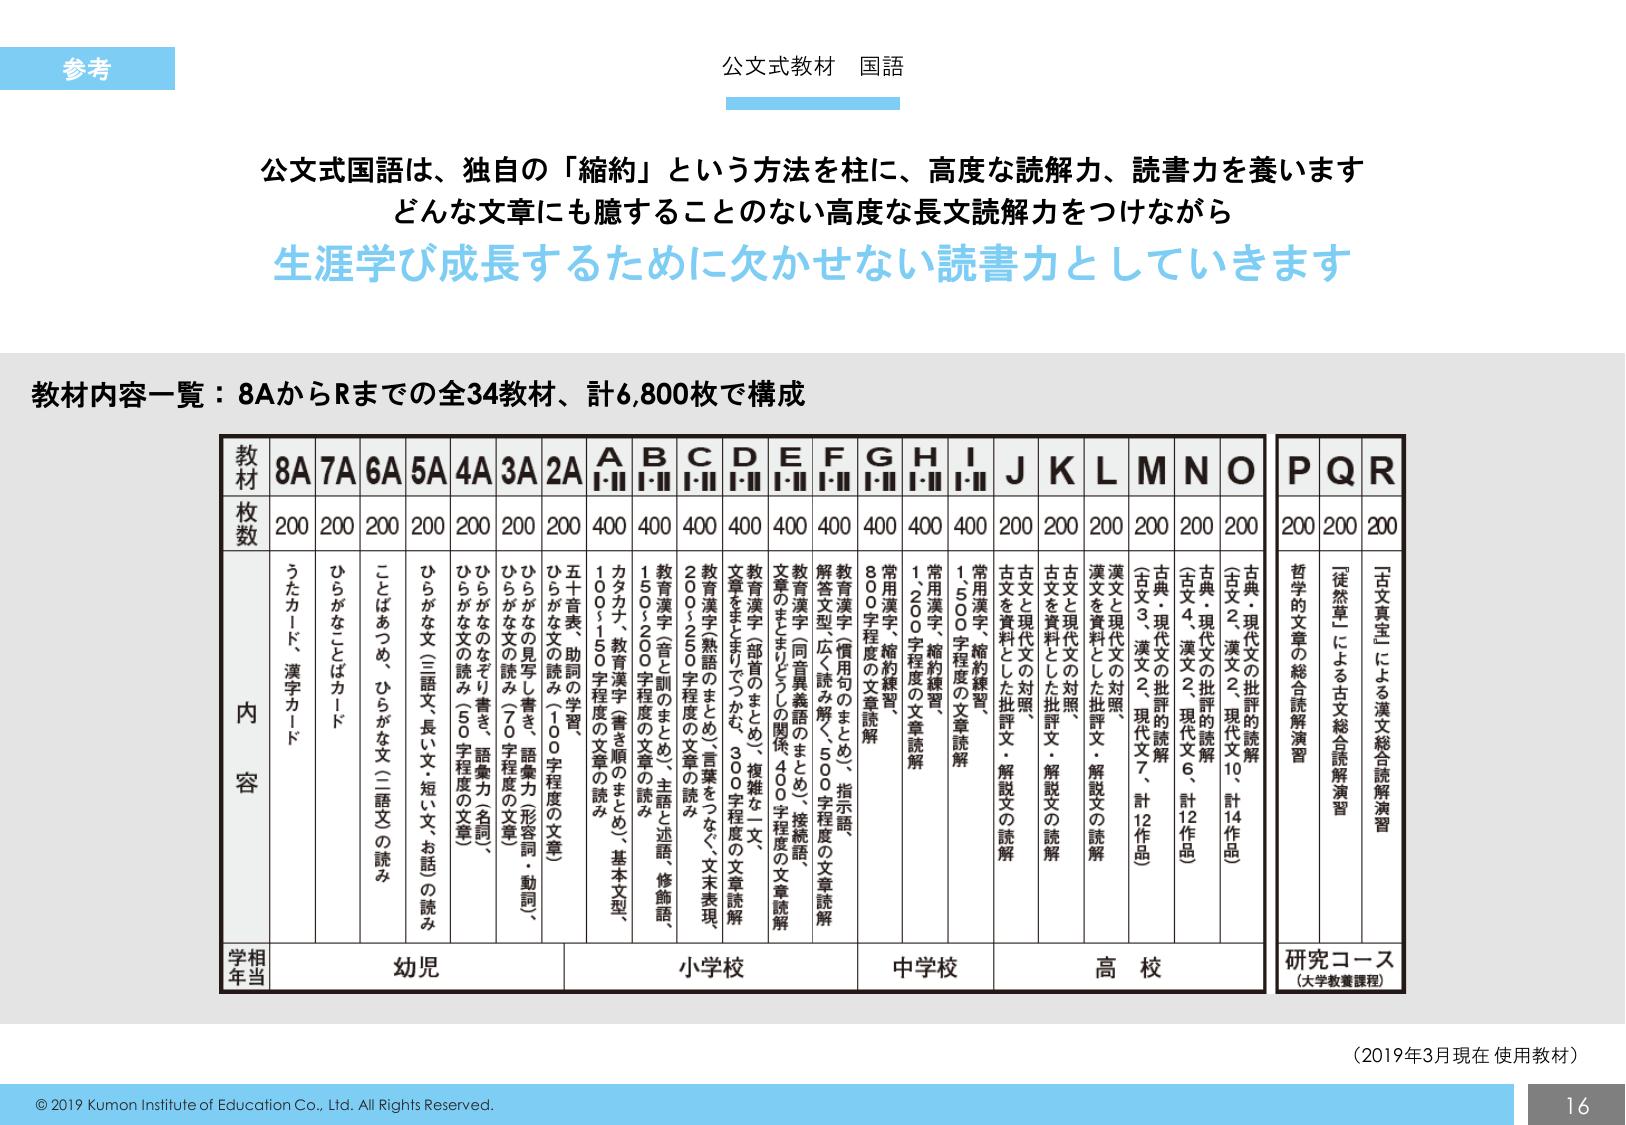The height and width of the screenshot is (1125, 1626).
Task: Click the line starting どんな文章にも臆する
Action: coord(812,212)
